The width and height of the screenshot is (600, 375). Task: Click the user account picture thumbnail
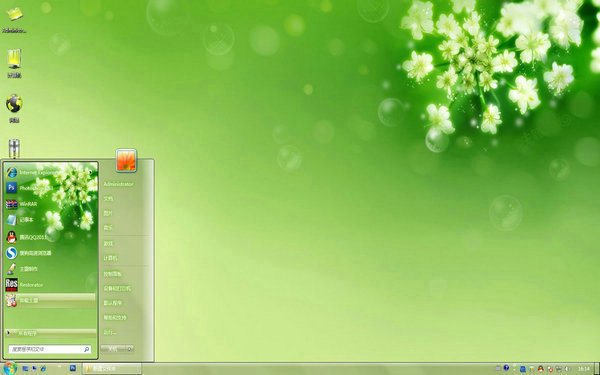tap(126, 160)
